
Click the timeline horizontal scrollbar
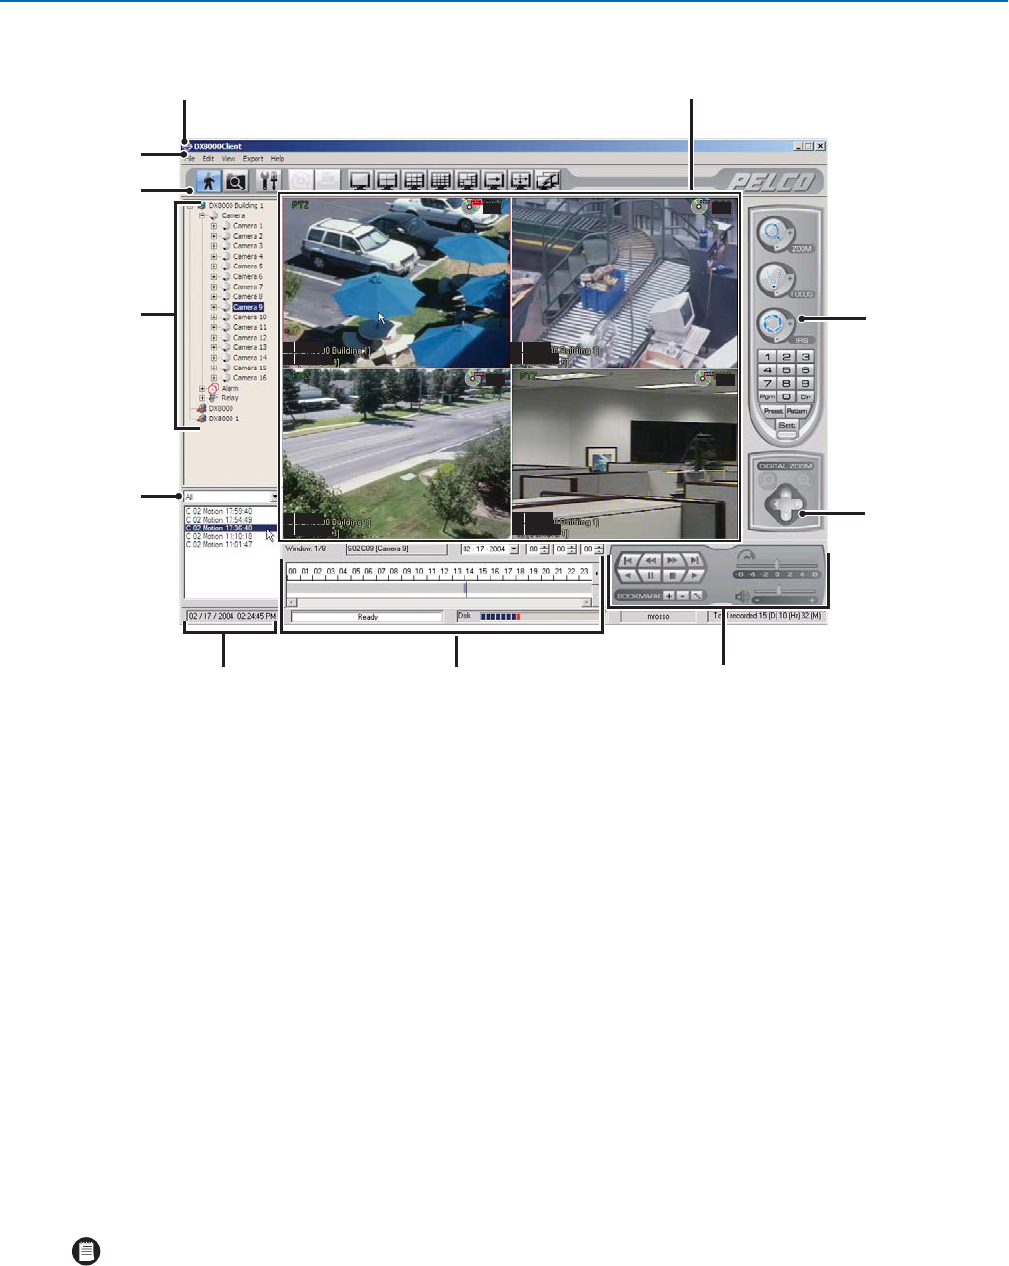tap(439, 602)
